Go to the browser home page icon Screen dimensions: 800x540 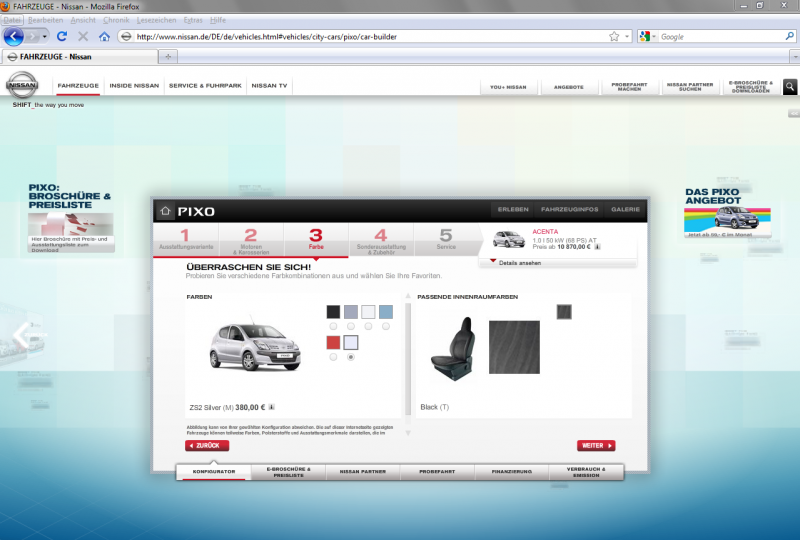tap(105, 36)
